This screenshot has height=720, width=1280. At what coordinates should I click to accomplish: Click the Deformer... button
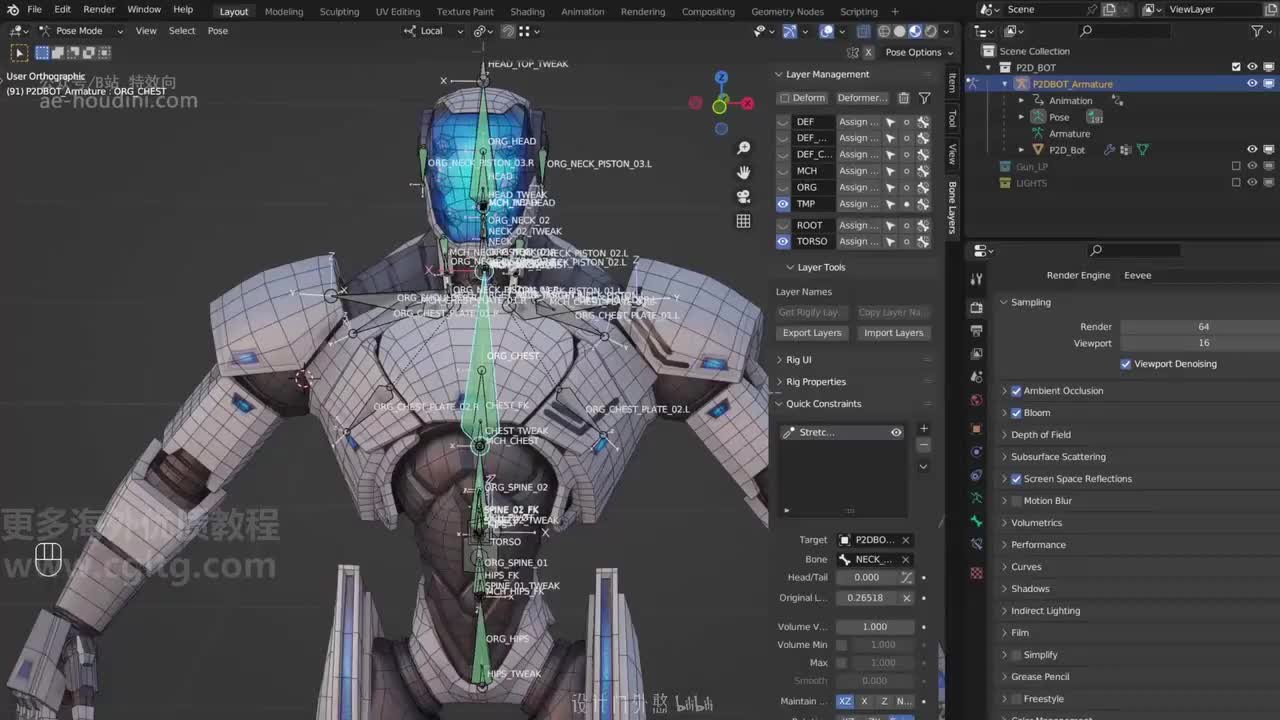862,98
